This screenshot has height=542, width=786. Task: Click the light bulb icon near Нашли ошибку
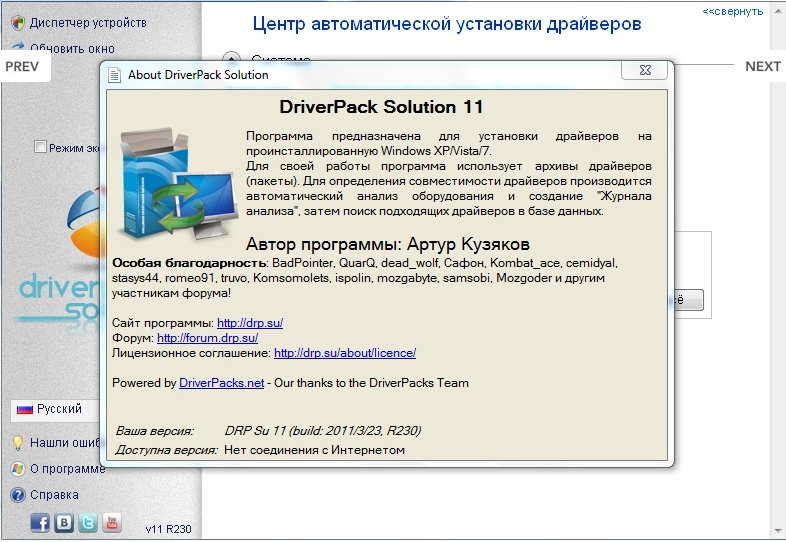18,443
